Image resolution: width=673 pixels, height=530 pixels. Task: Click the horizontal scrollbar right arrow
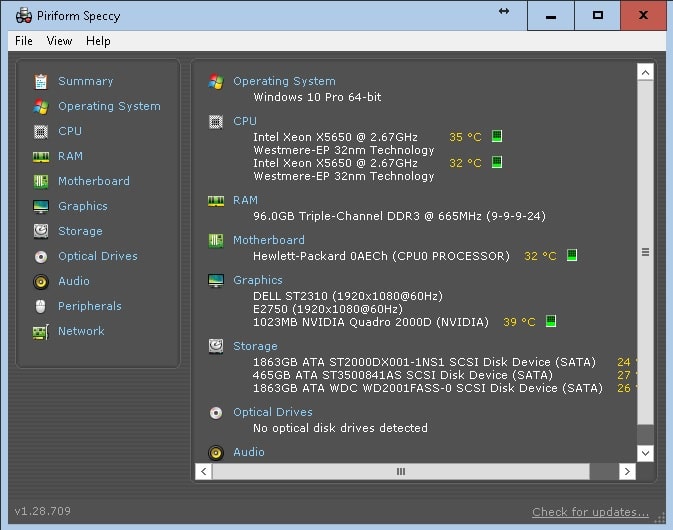coord(627,472)
